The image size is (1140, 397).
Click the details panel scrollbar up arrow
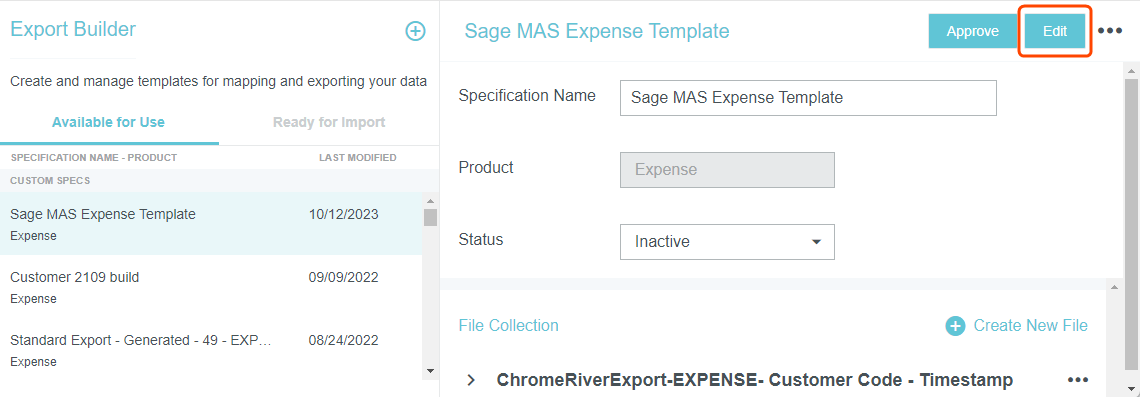(1131, 70)
